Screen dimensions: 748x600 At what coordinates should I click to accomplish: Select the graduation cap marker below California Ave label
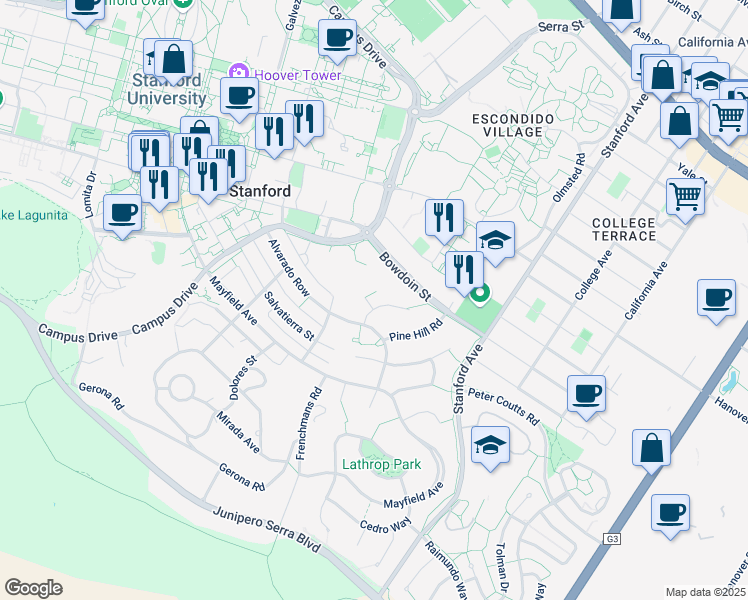click(710, 84)
